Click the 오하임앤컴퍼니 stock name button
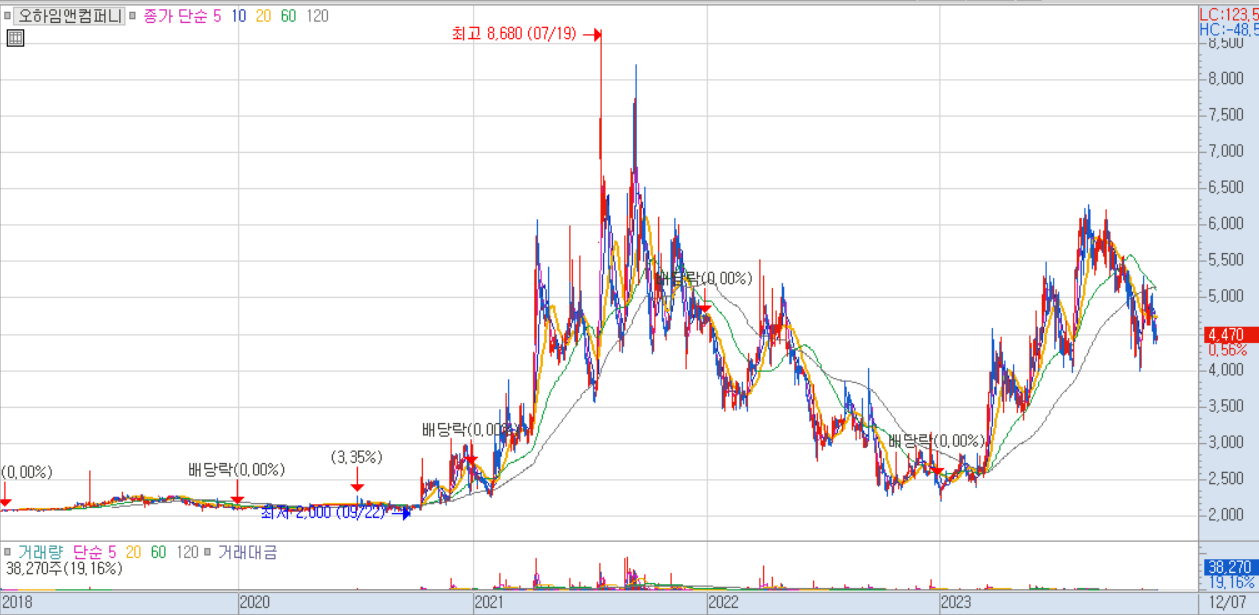Screen dimensions: 1259x615 pos(68,16)
